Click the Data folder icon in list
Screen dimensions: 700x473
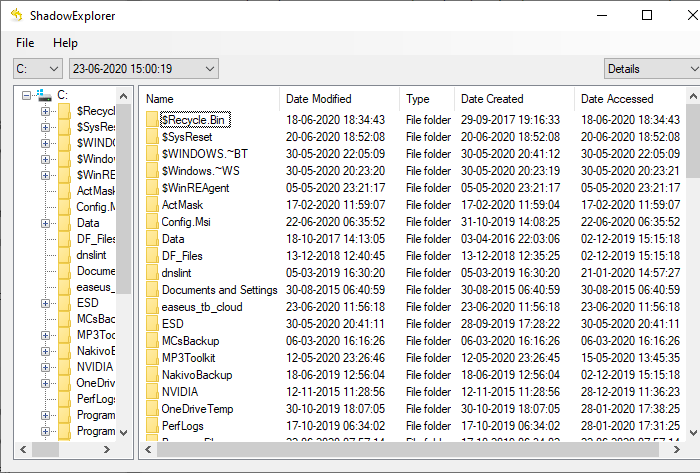point(152,239)
